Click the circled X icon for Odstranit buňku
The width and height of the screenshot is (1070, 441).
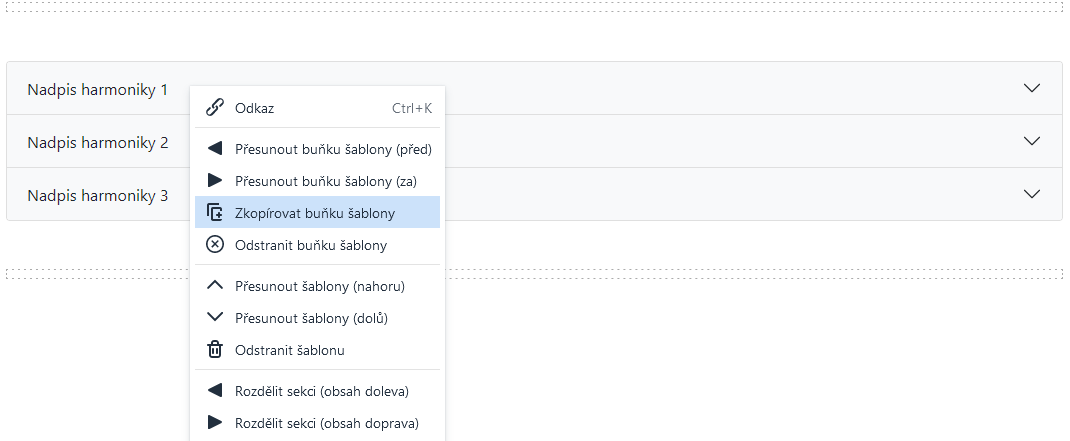[215, 244]
